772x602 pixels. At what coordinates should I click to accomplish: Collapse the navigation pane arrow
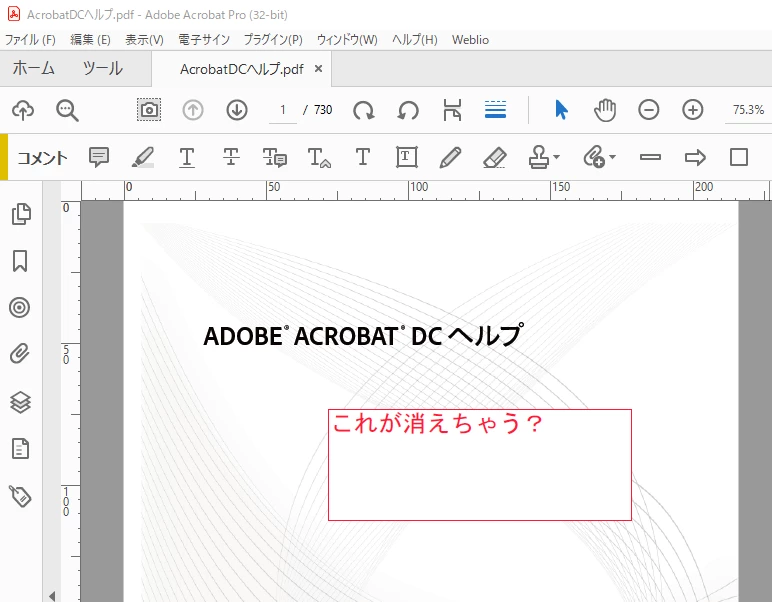[x=52, y=596]
